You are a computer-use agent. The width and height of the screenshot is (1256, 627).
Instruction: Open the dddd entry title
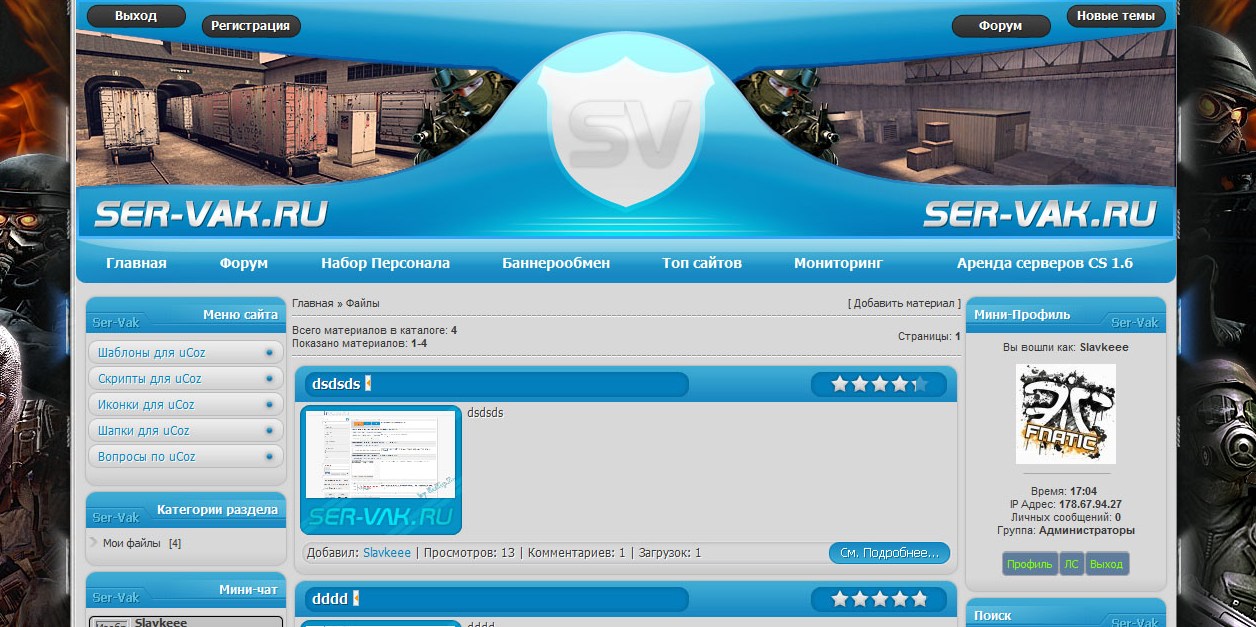pos(330,599)
